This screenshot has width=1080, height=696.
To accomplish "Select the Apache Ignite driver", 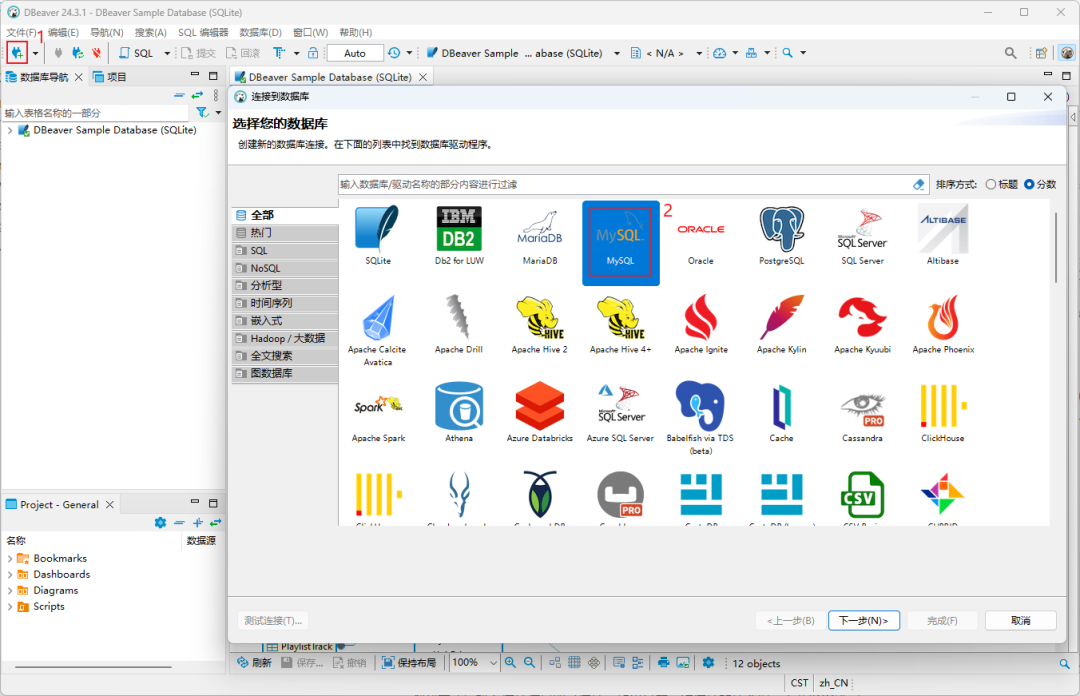I will pyautogui.click(x=700, y=324).
